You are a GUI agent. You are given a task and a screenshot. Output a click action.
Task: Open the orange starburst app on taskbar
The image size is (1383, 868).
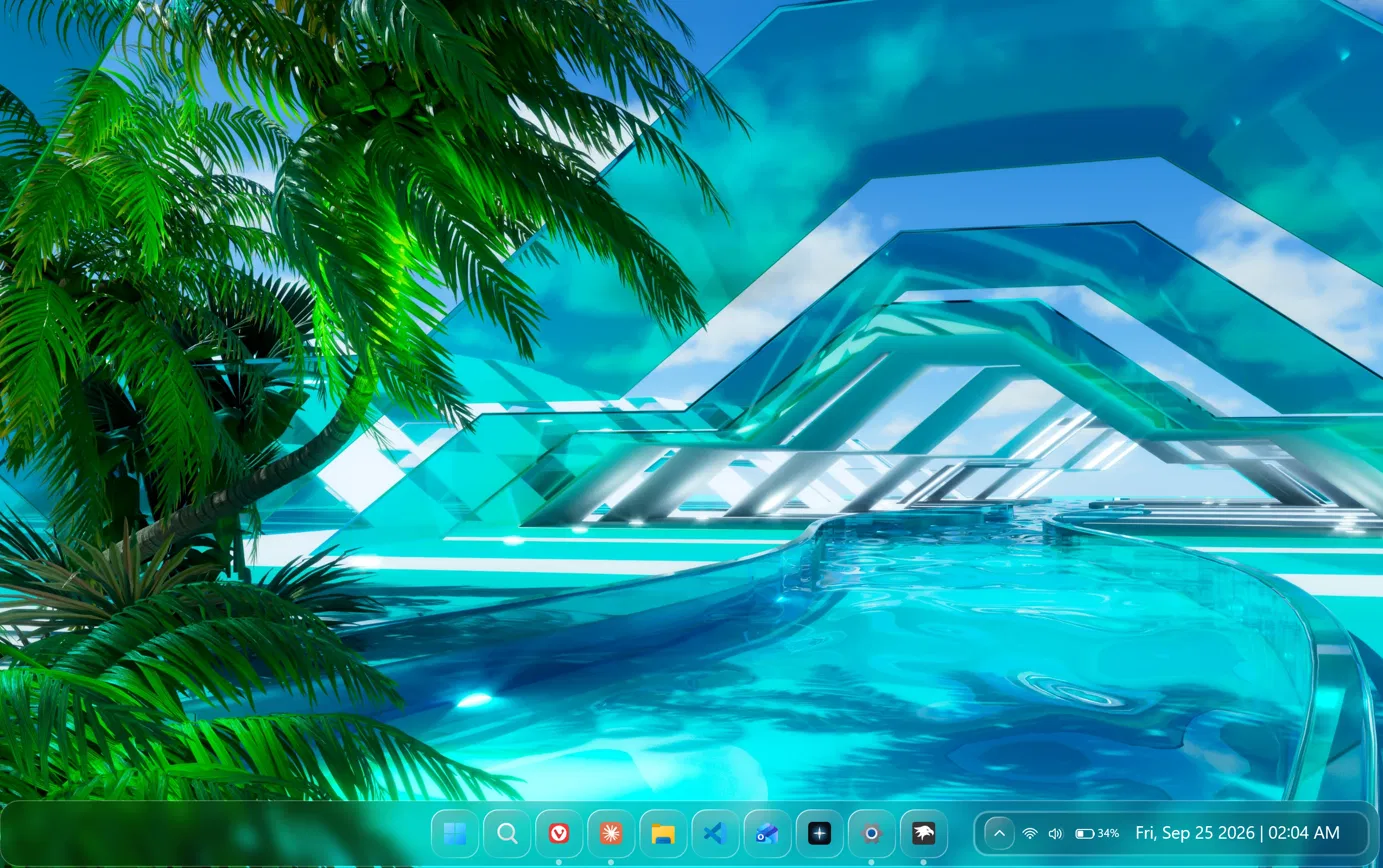[x=611, y=833]
